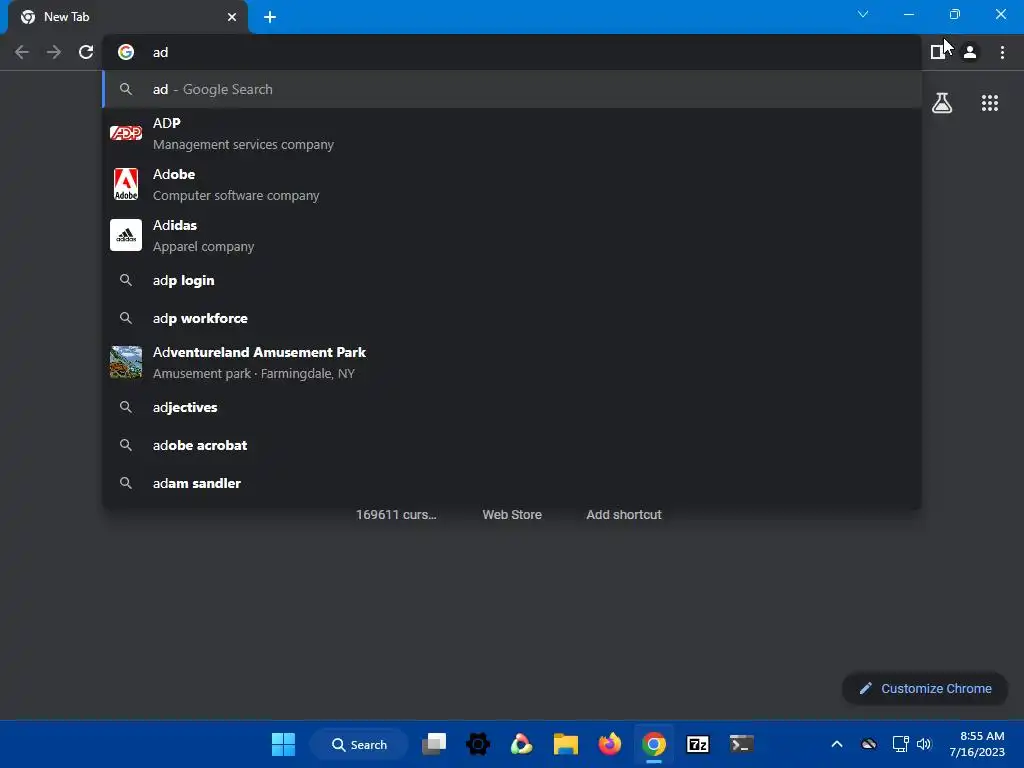Choose the 'adjectives' suggestion
Viewport: 1024px width, 768px height.
click(x=512, y=407)
